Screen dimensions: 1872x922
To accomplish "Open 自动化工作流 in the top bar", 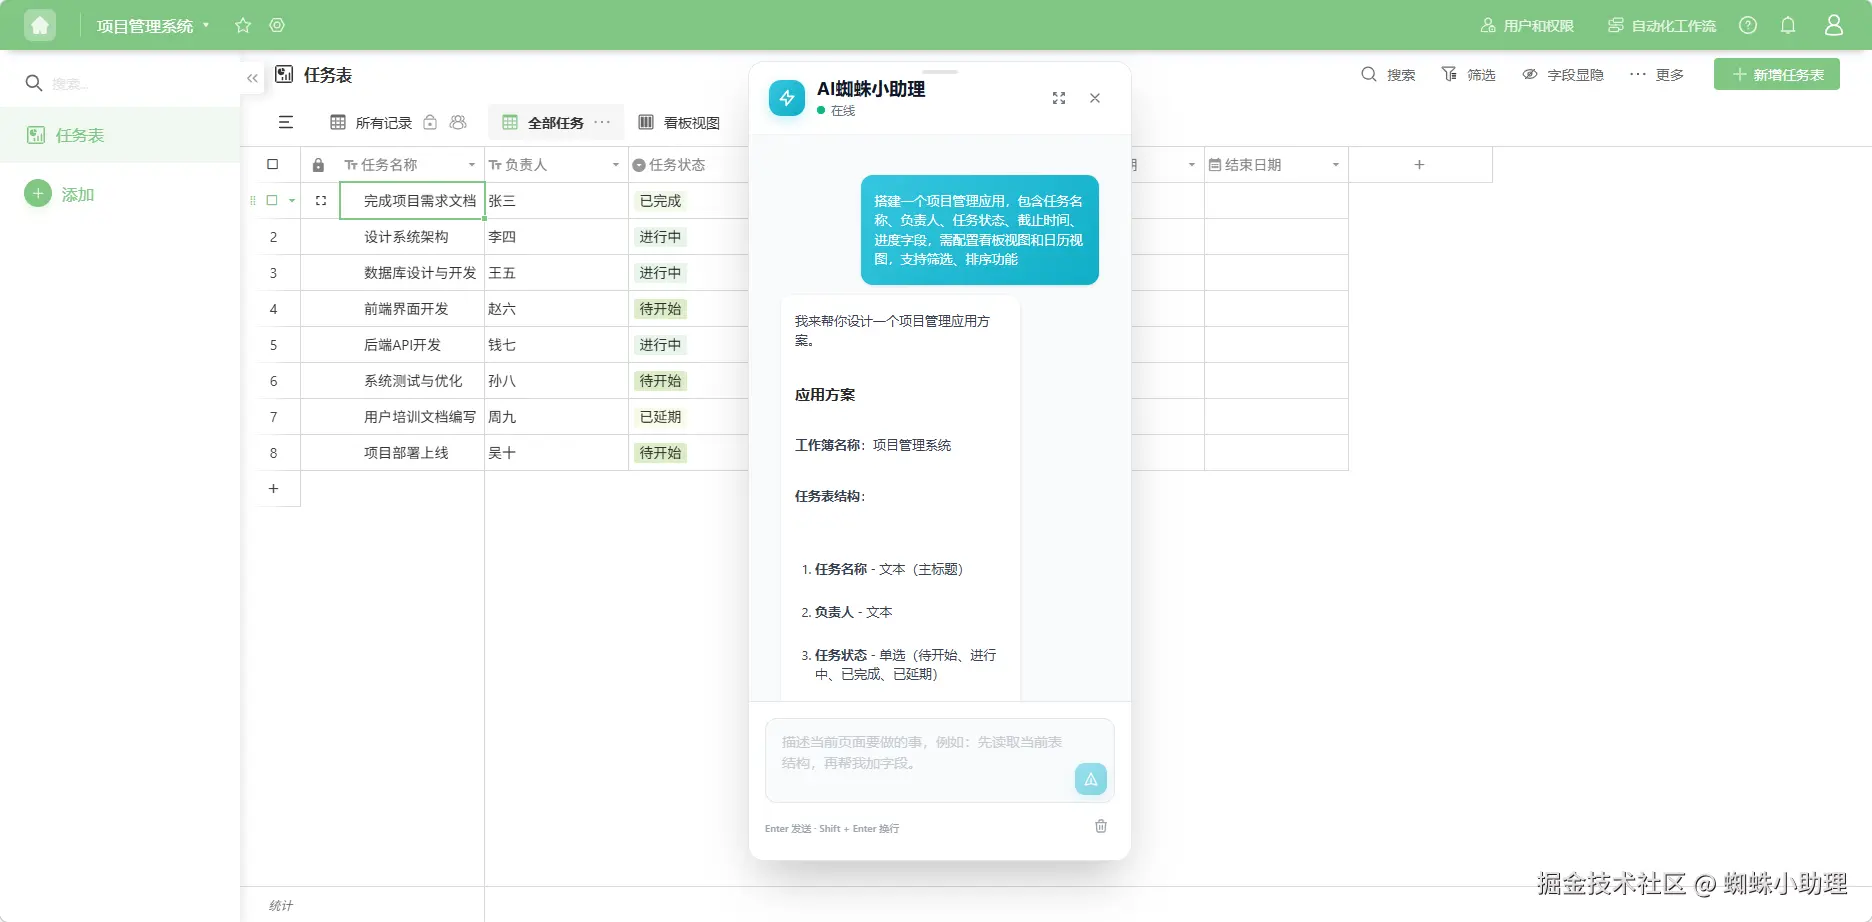I will 1662,26.
